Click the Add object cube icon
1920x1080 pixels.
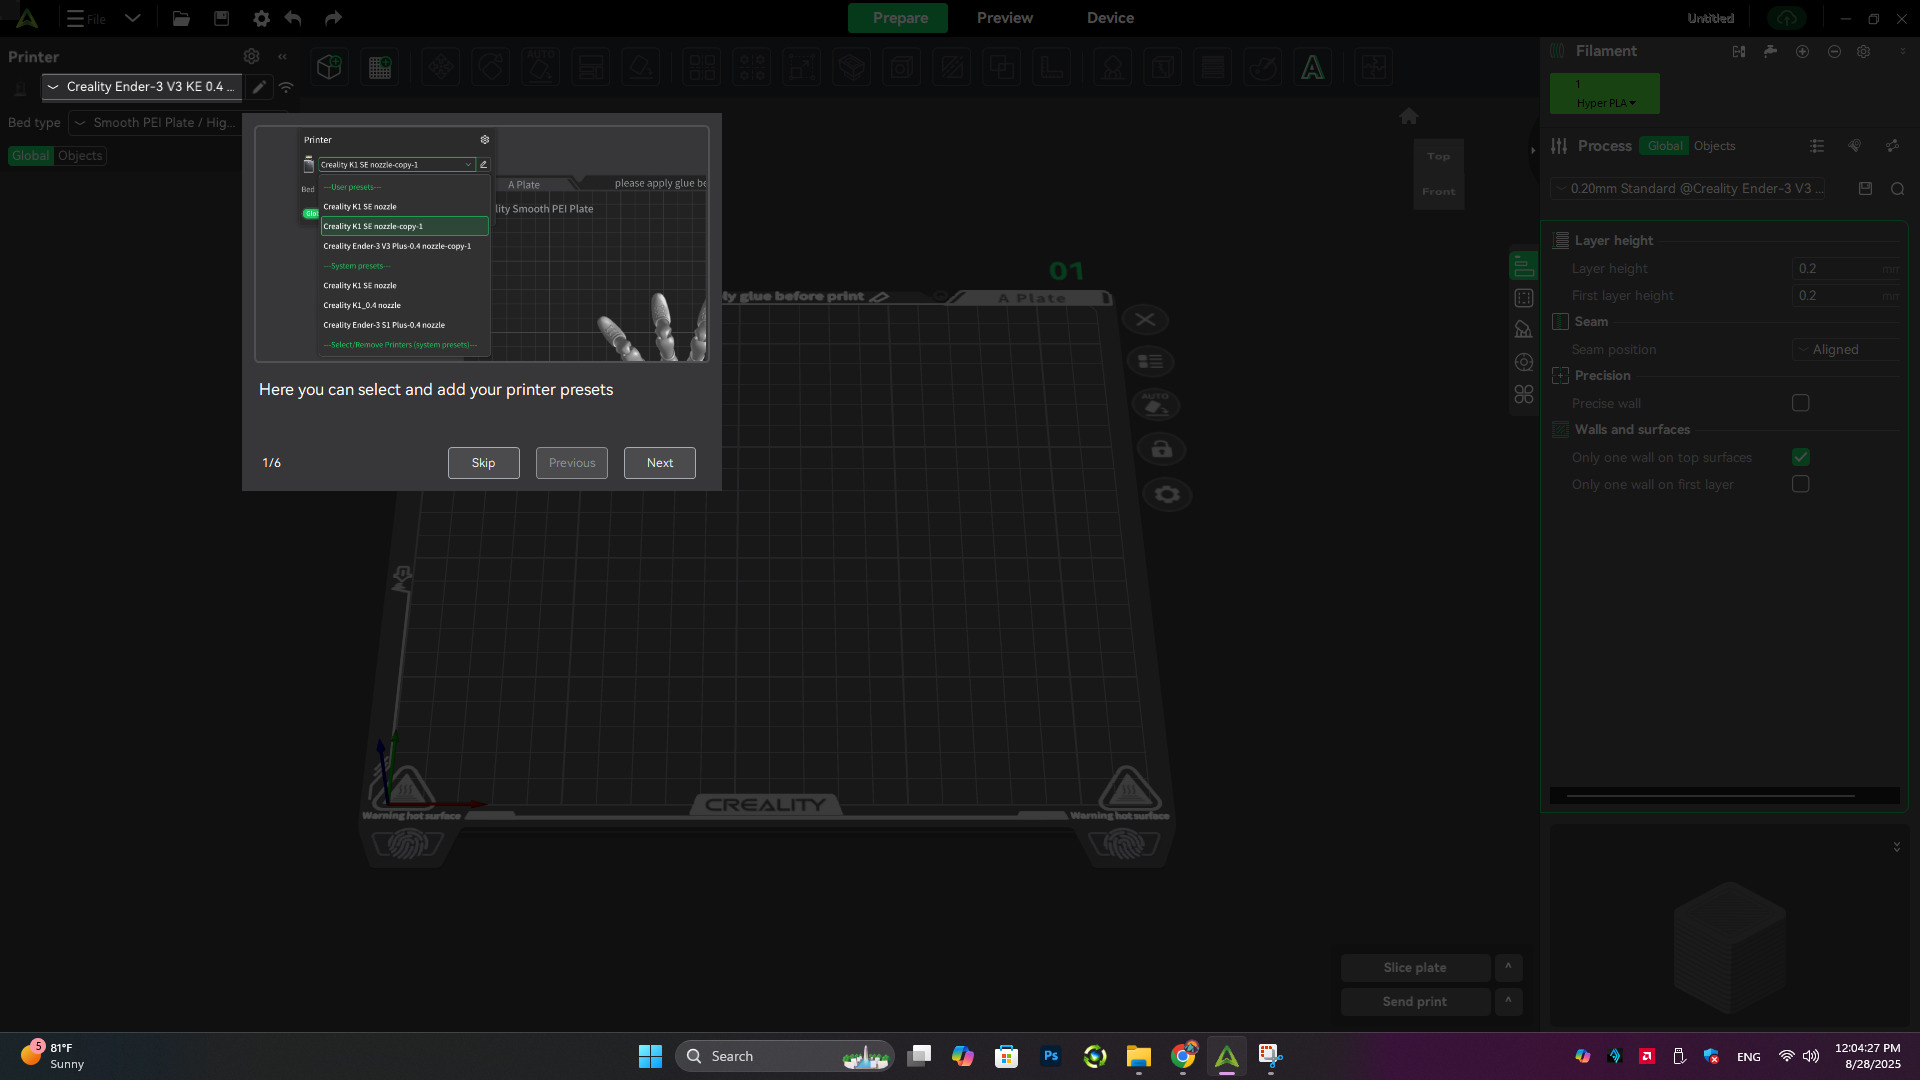pyautogui.click(x=329, y=67)
